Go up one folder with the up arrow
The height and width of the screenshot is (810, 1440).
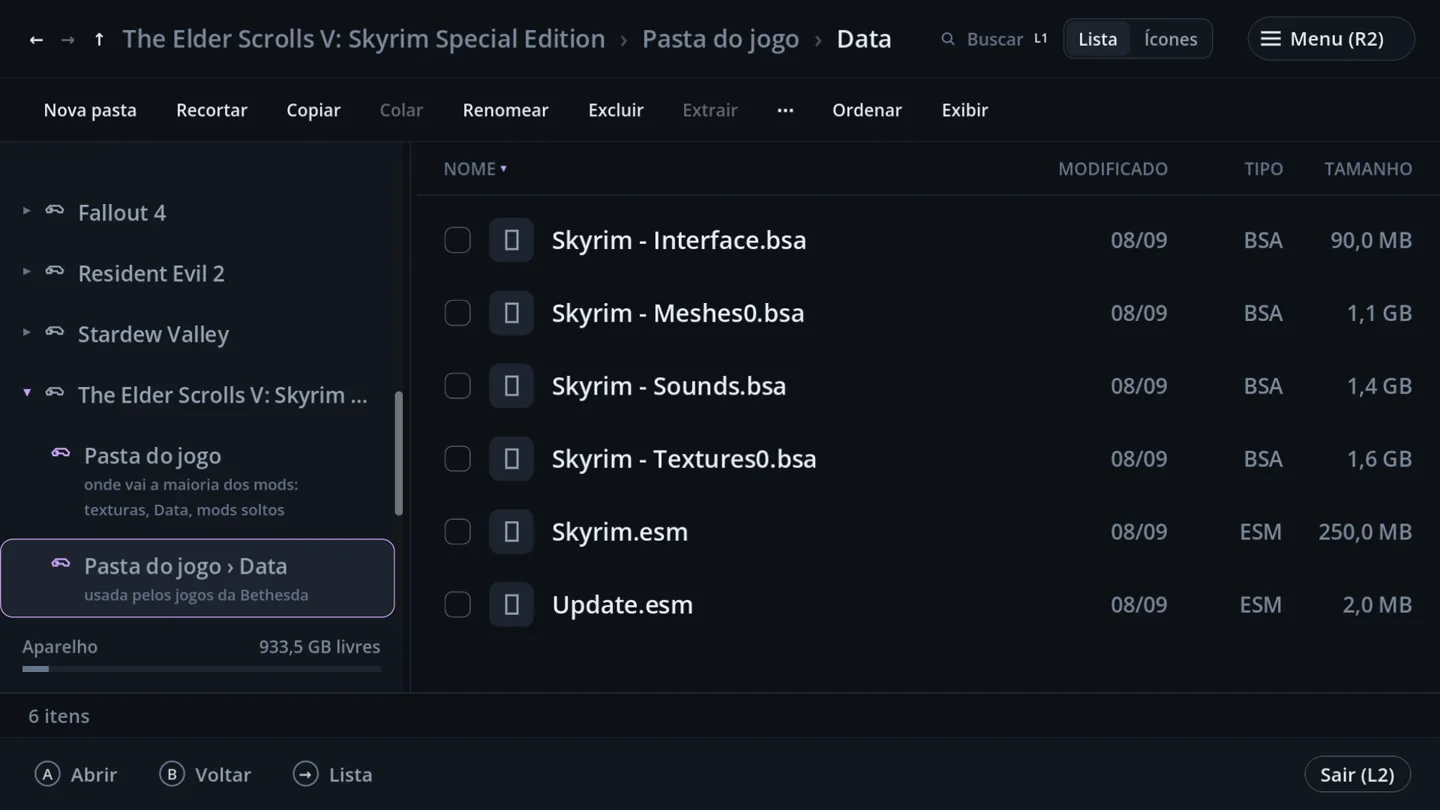click(x=99, y=40)
